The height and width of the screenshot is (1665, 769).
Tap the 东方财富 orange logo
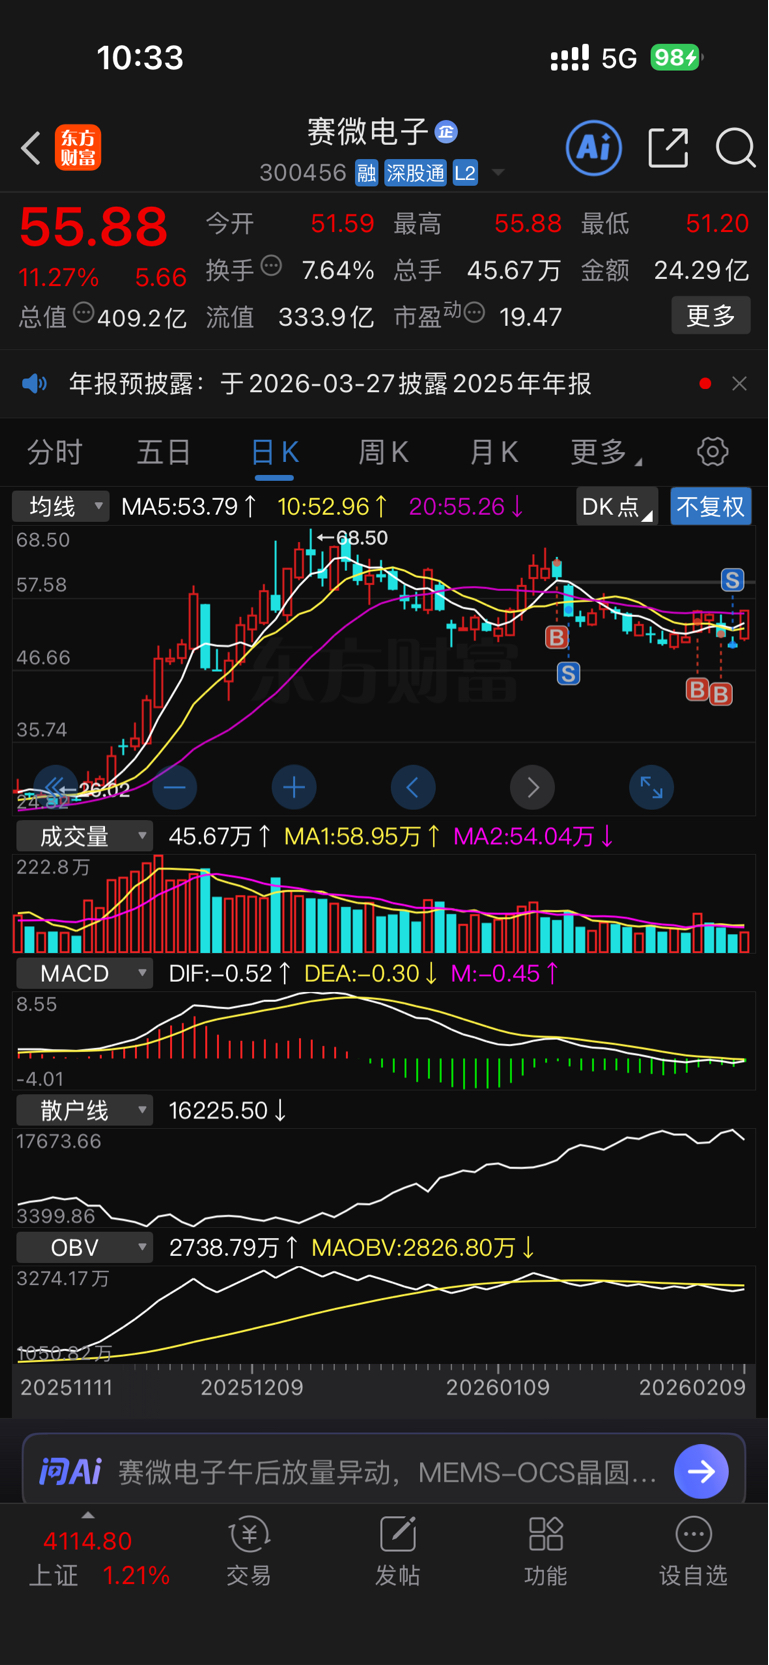click(x=78, y=149)
